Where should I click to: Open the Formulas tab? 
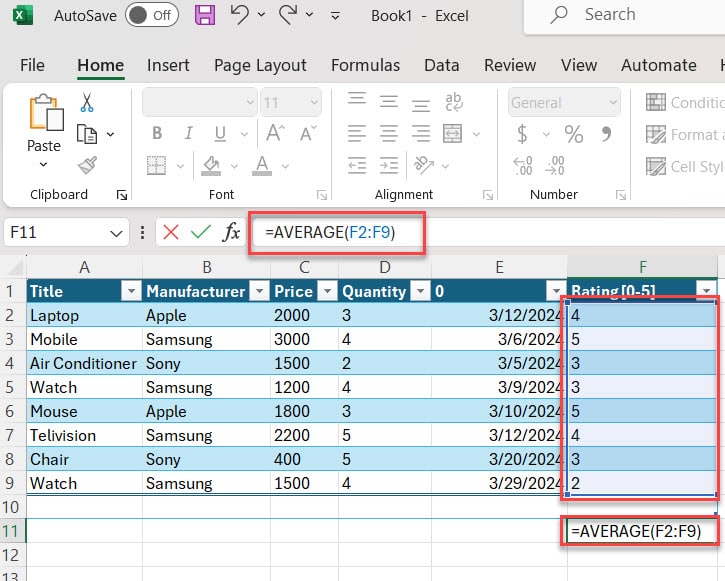[x=365, y=65]
